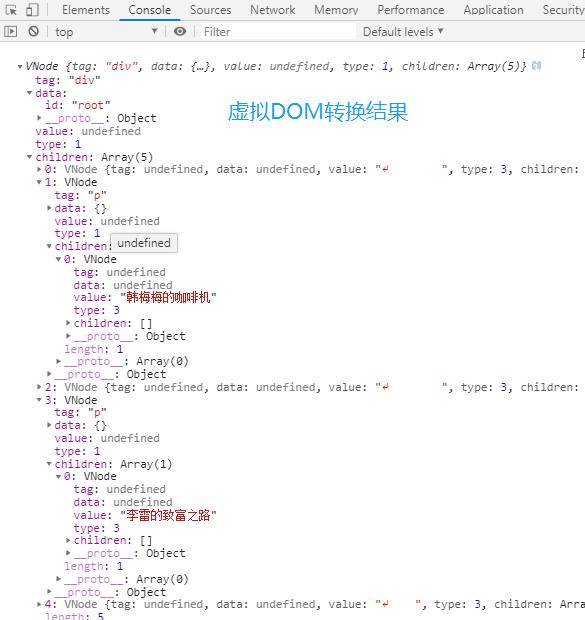
Task: Collapse children of child 1 VNode
Action: click(x=49, y=246)
